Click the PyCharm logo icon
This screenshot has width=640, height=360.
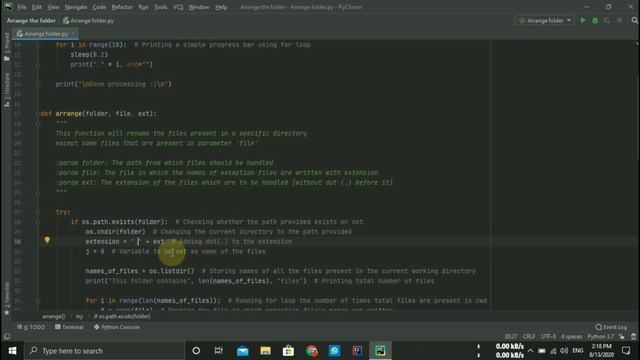pyautogui.click(x=8, y=7)
